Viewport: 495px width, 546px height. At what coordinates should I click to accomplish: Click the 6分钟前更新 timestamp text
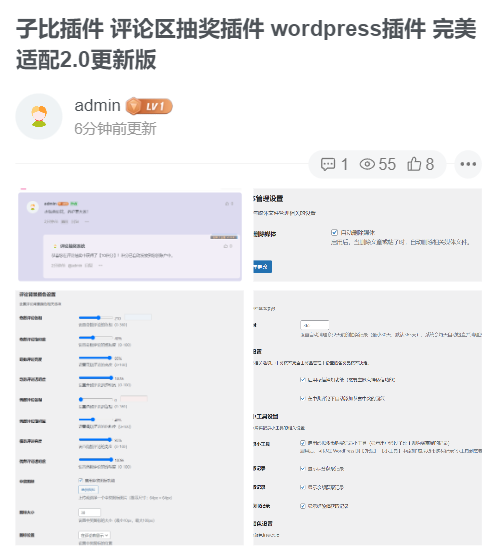[x=115, y=129]
